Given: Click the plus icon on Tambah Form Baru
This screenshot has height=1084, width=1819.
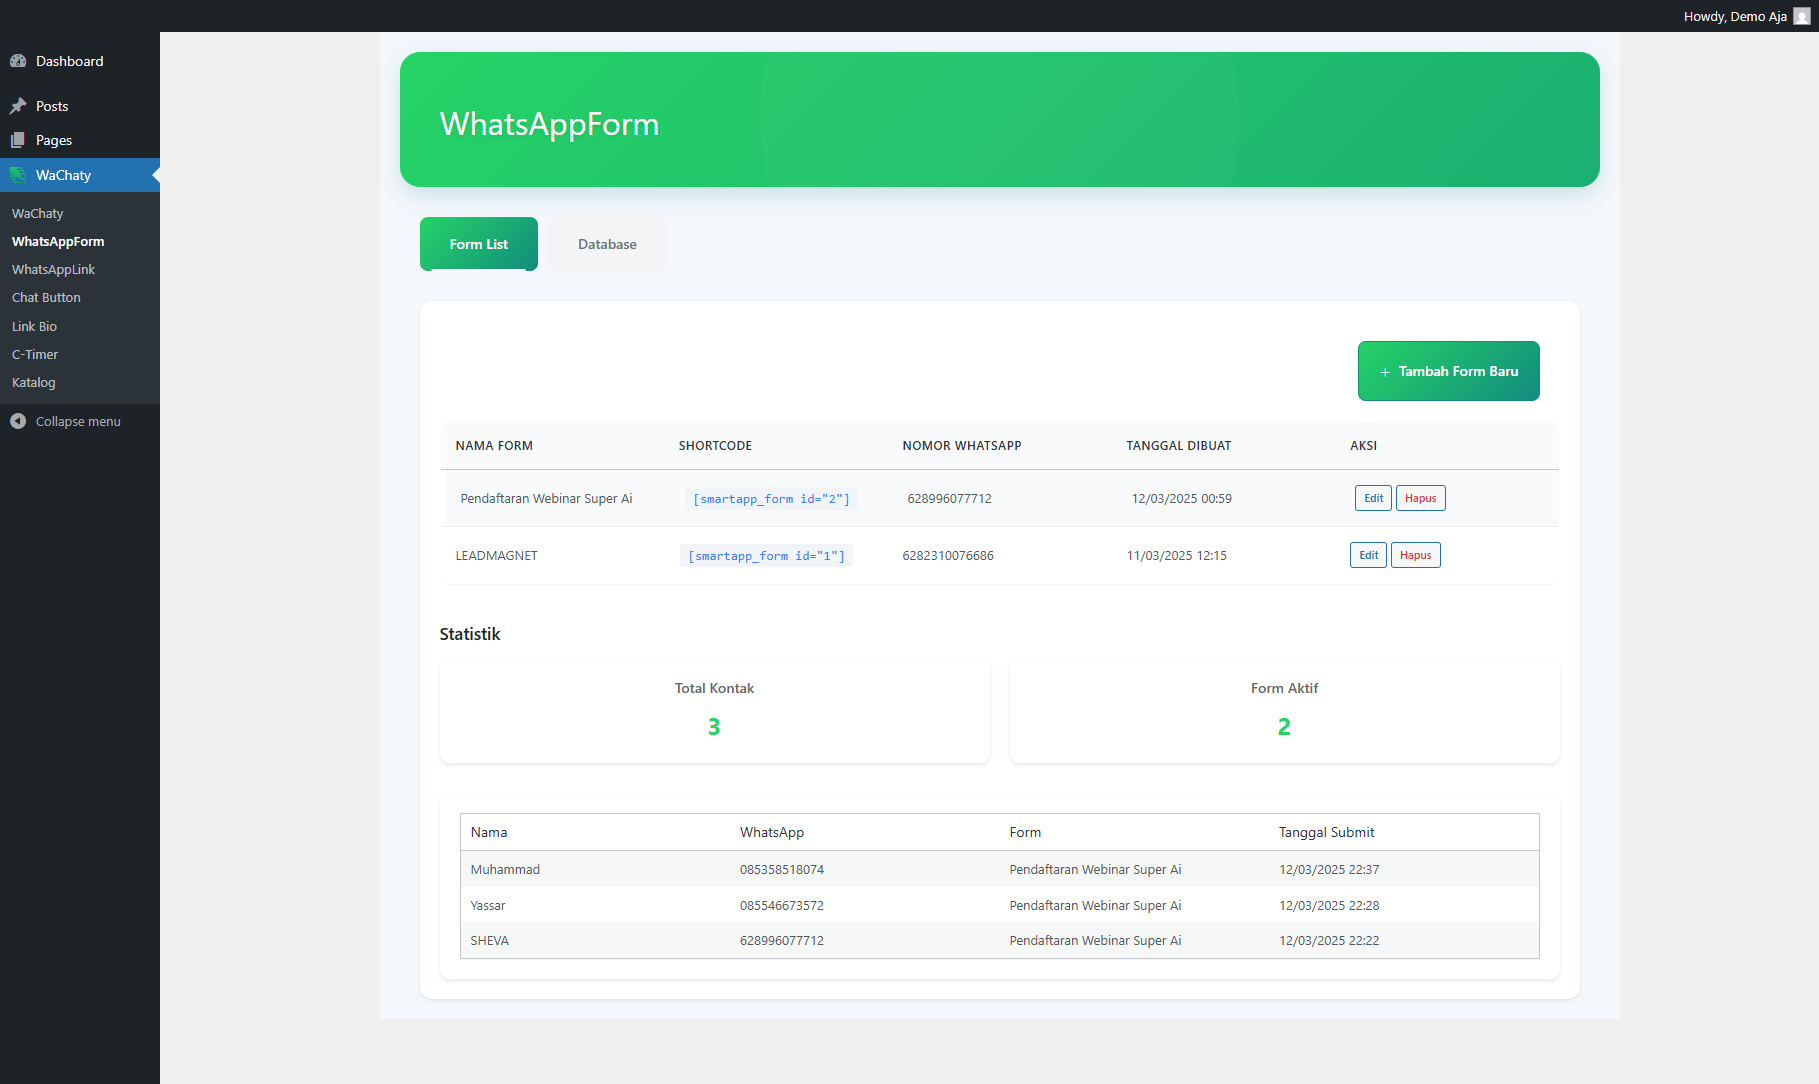Looking at the screenshot, I should tap(1385, 371).
